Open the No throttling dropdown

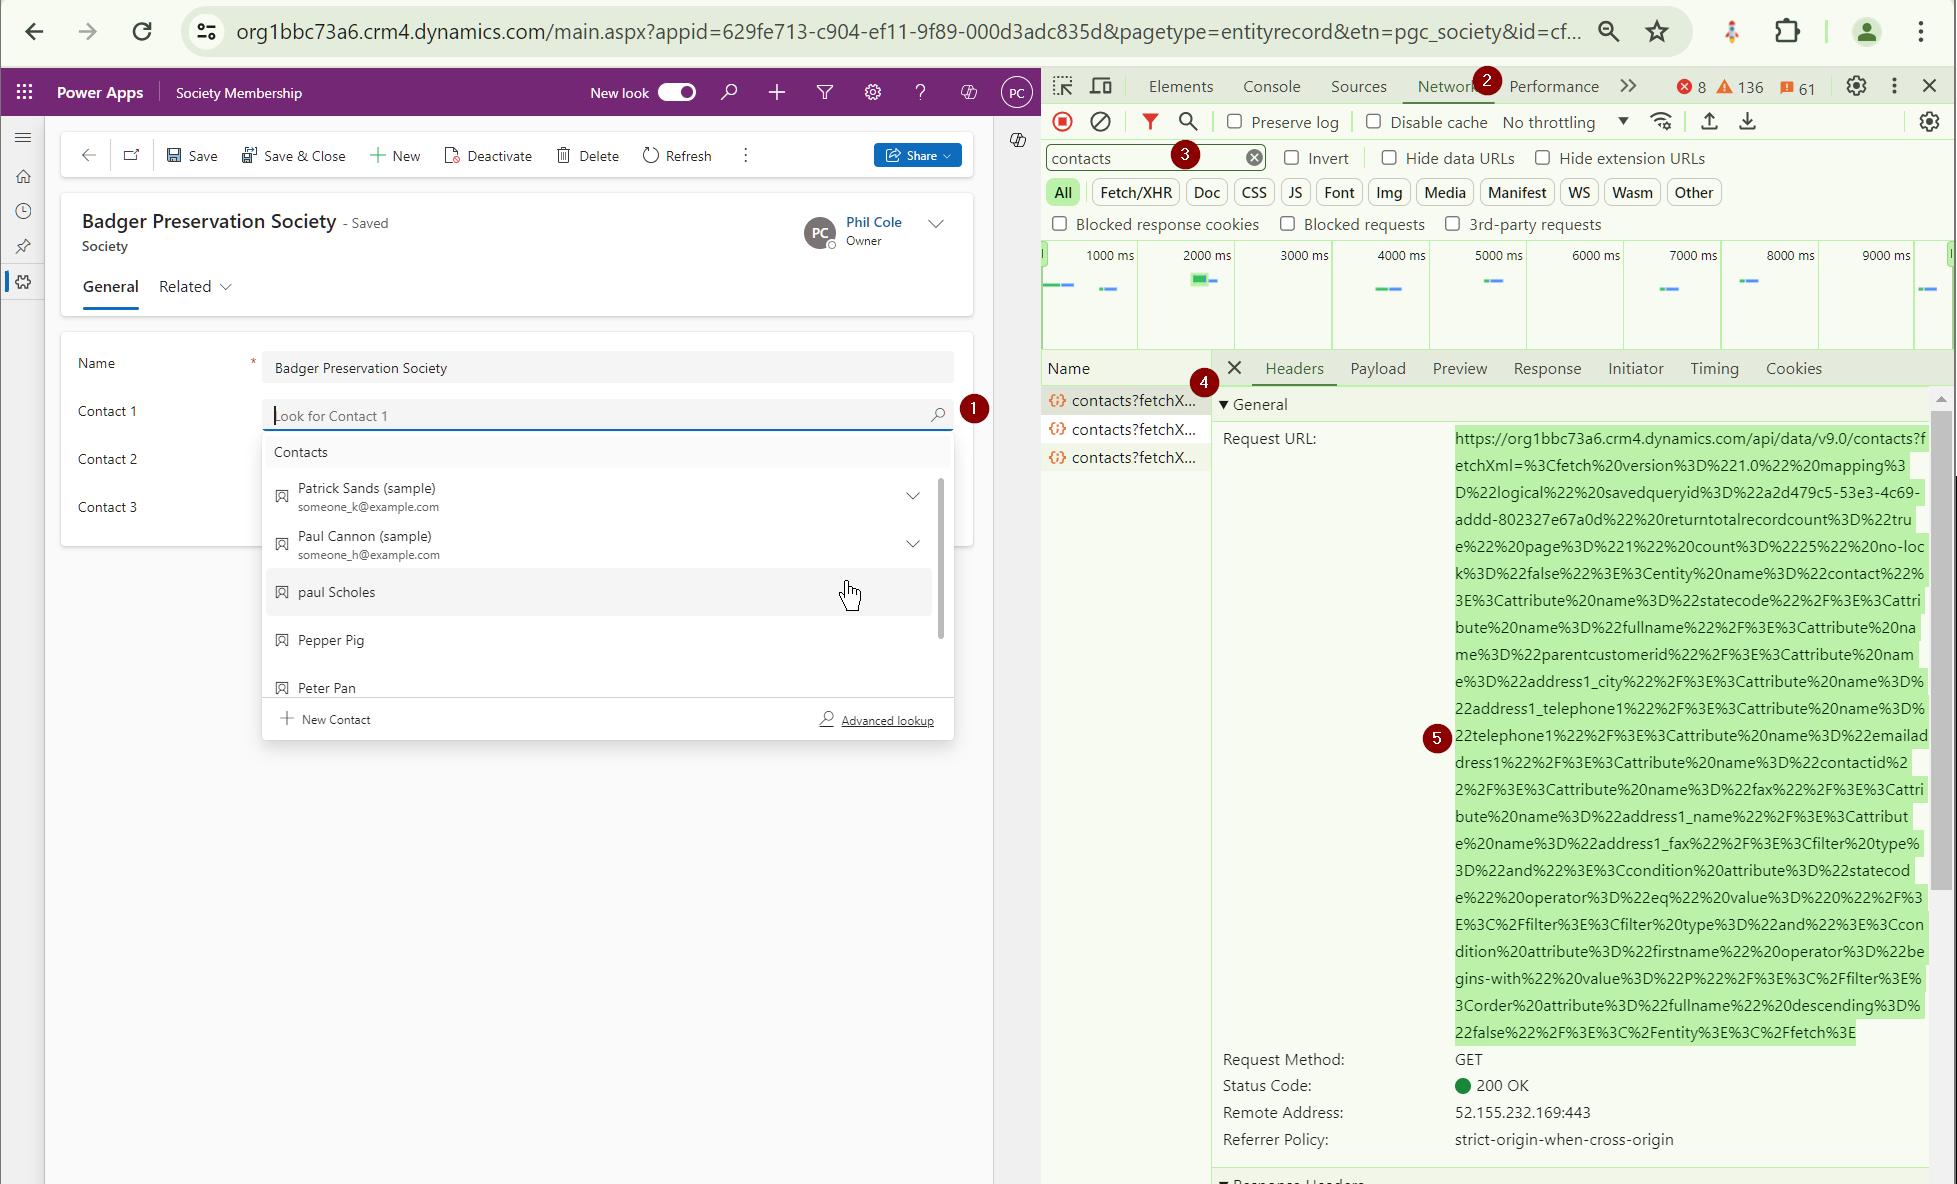click(x=1565, y=122)
